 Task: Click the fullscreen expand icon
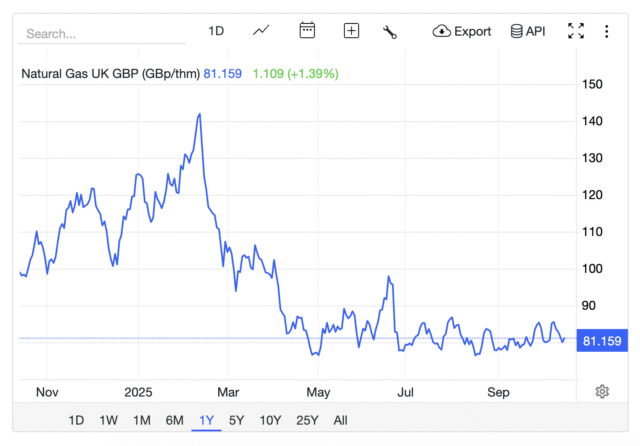tap(576, 31)
